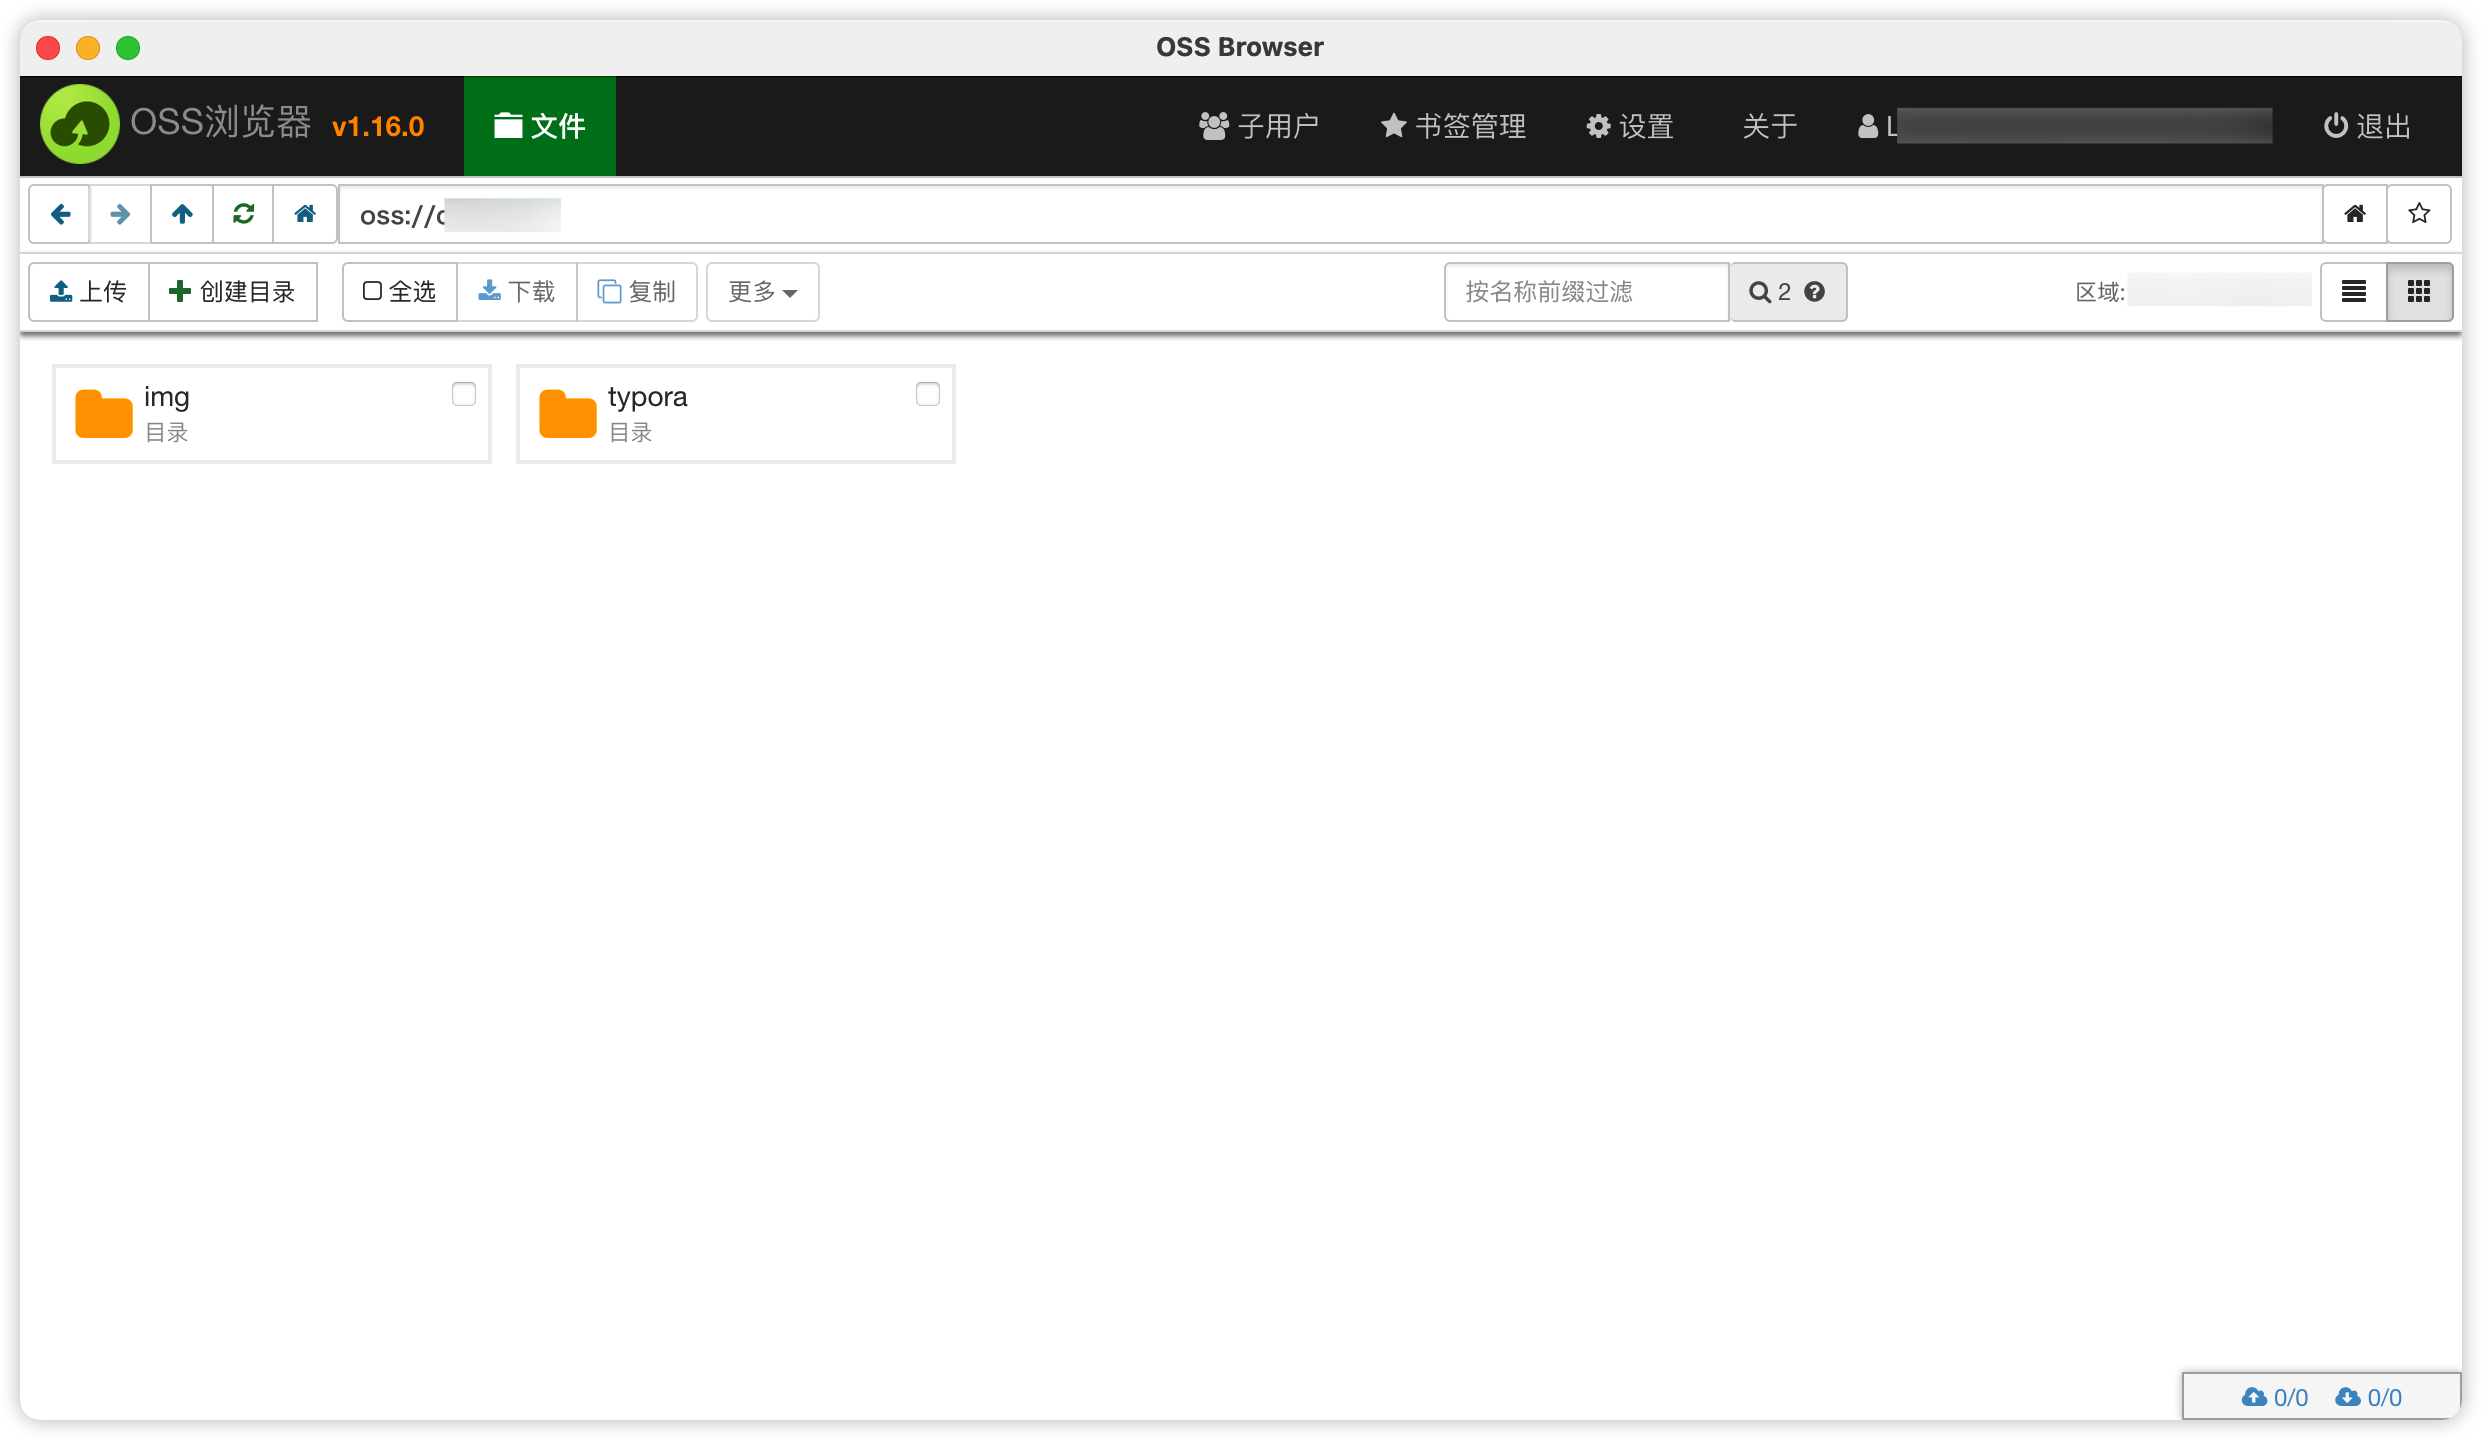Switch to grid view layout

pos(2419,292)
